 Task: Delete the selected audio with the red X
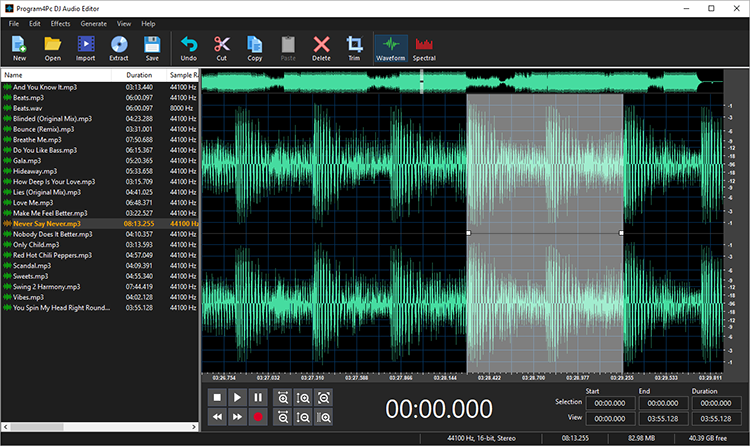pos(321,47)
